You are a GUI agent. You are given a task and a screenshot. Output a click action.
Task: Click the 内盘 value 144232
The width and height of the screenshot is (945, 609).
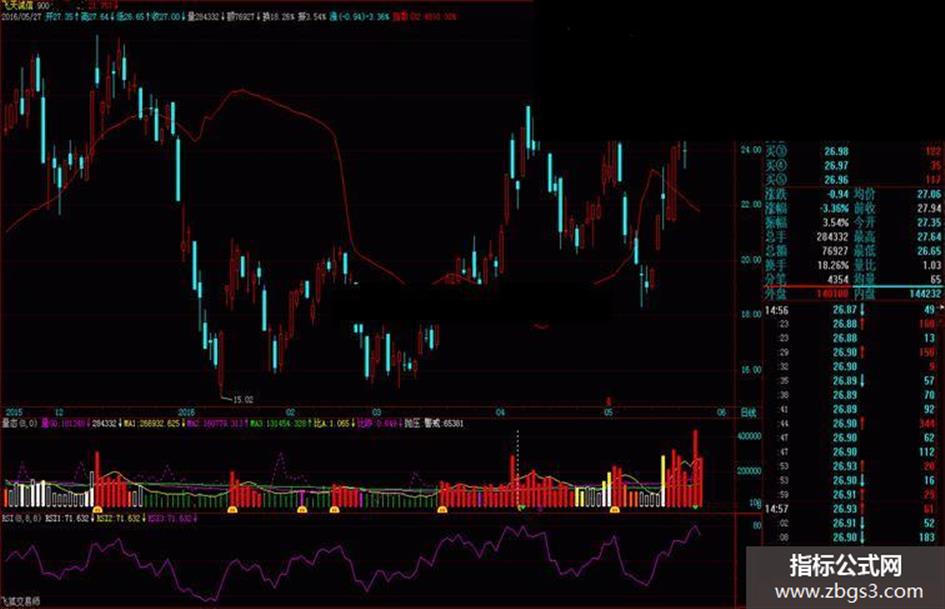pos(925,294)
